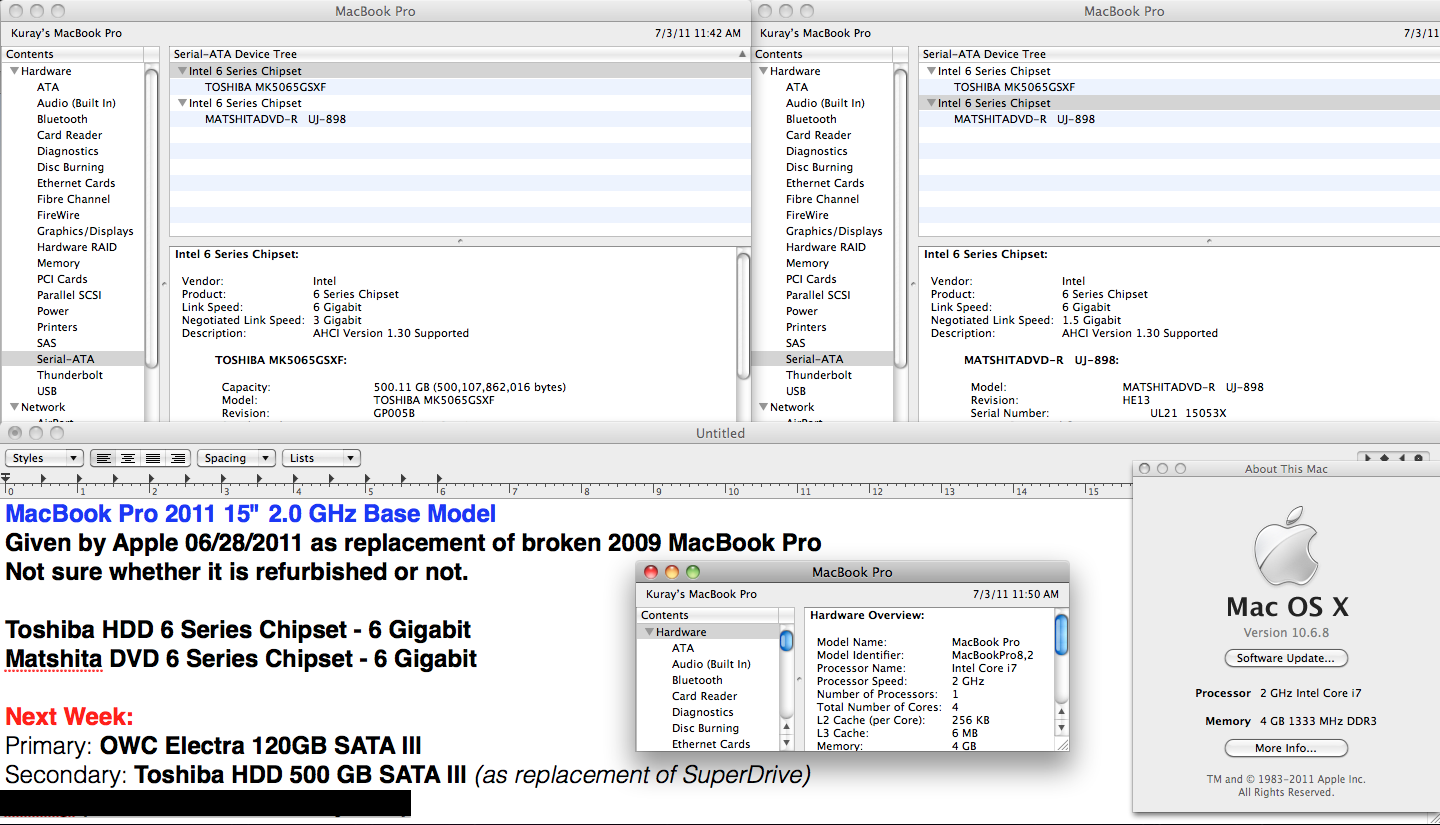1440x825 pixels.
Task: Click the center alignment icon
Action: (x=128, y=458)
